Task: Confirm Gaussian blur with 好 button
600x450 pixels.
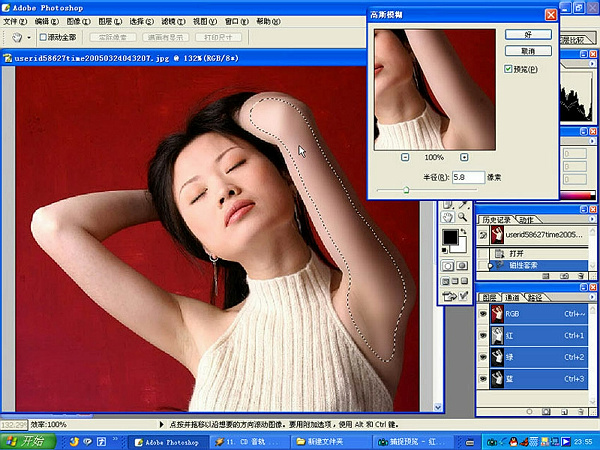Action: [528, 35]
